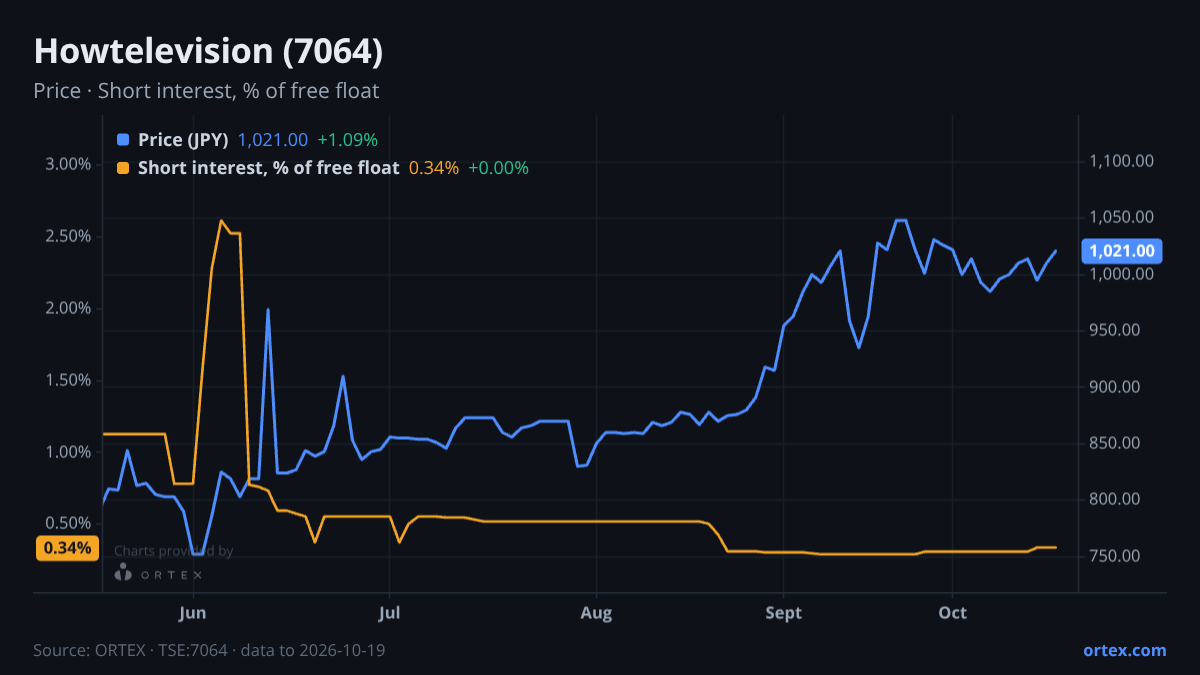Screen dimensions: 1200x675
Task: Click the +1.09% price change value
Action: [x=347, y=140]
